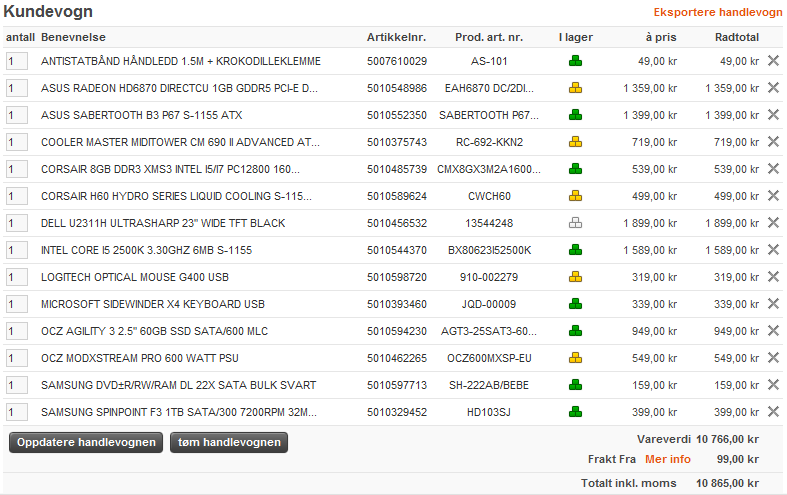
Task: Delete LOGITECH OPTICAL MOUSE G400 row
Action: [773, 277]
